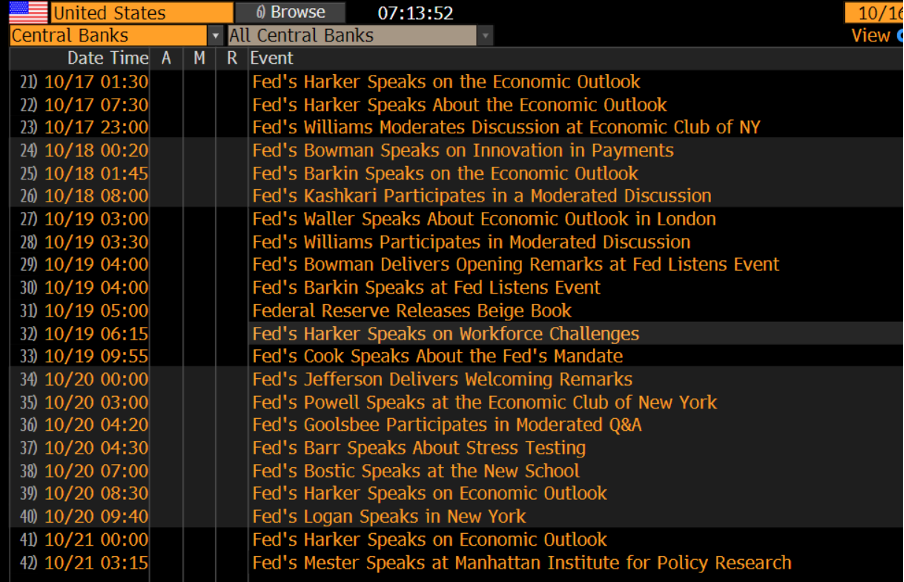Sort by the Date Time column header

coord(108,58)
